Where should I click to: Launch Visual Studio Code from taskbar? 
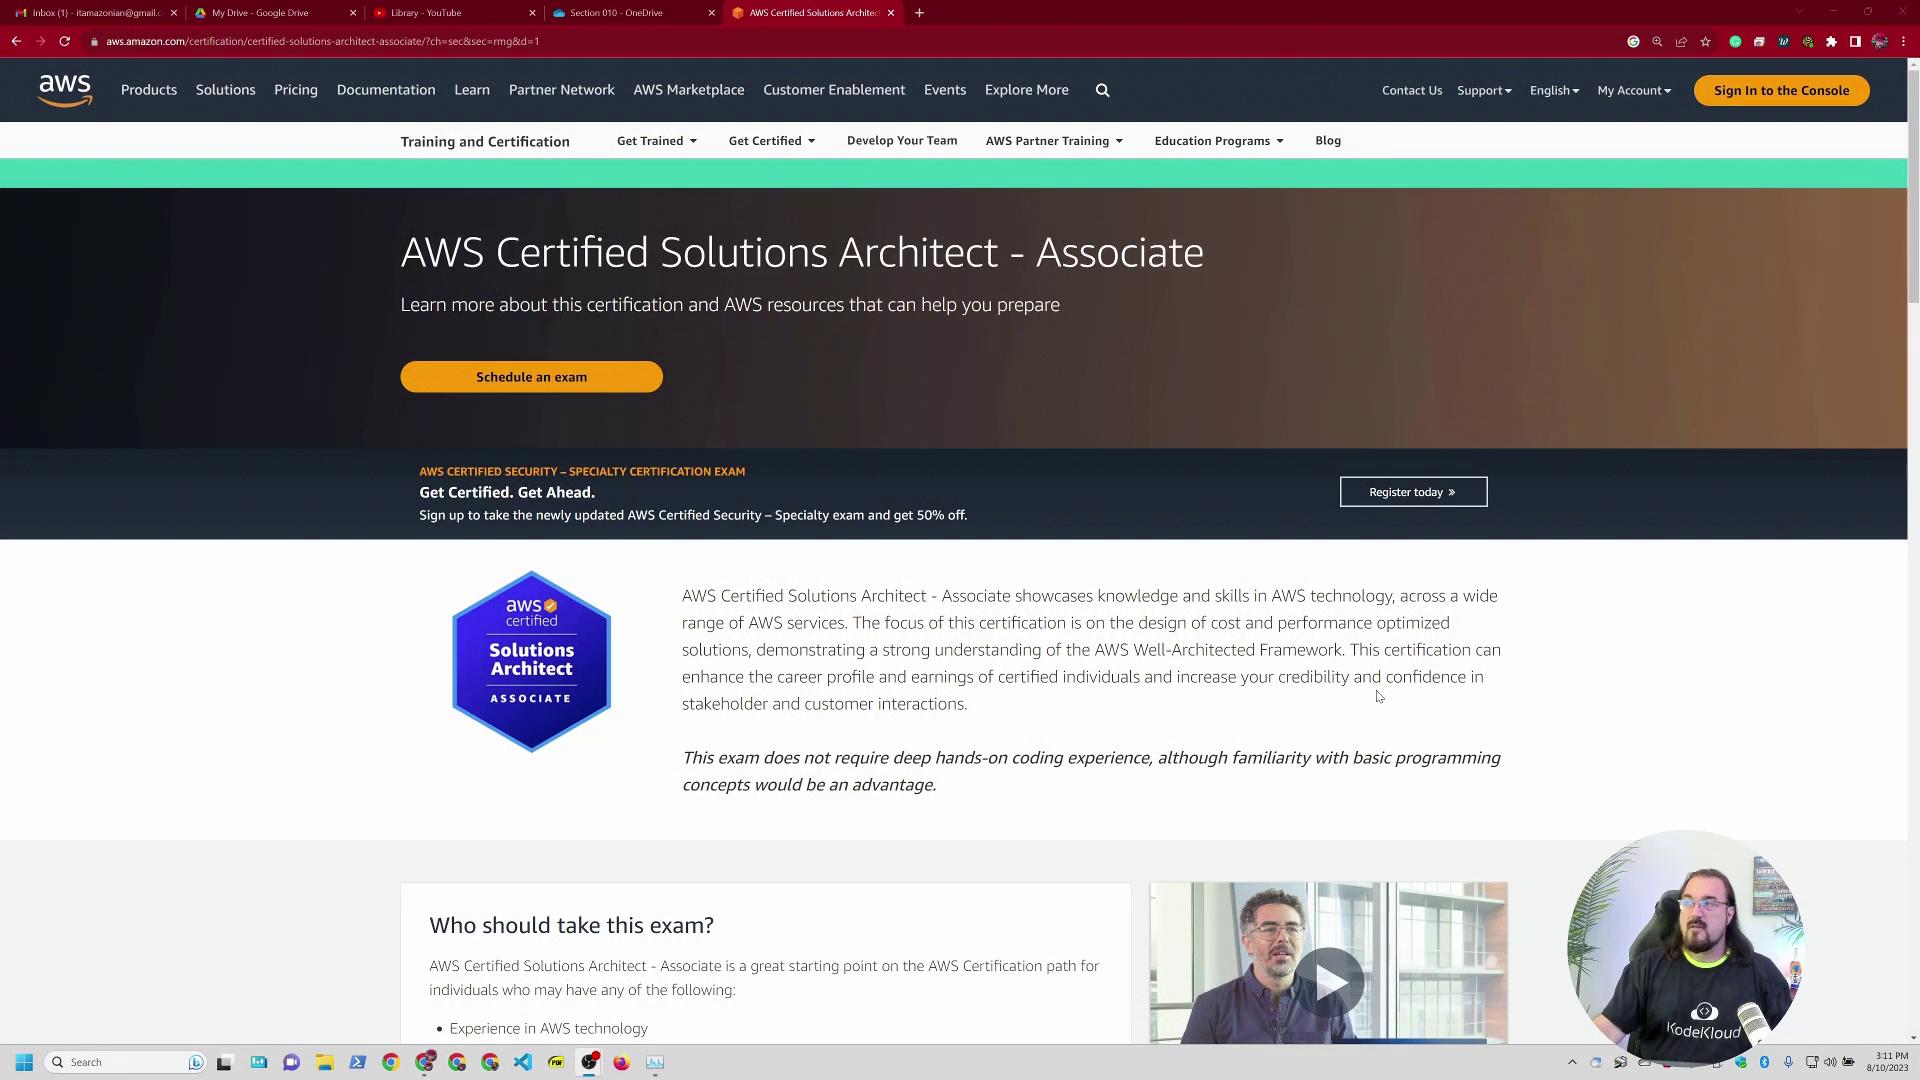(x=523, y=1062)
